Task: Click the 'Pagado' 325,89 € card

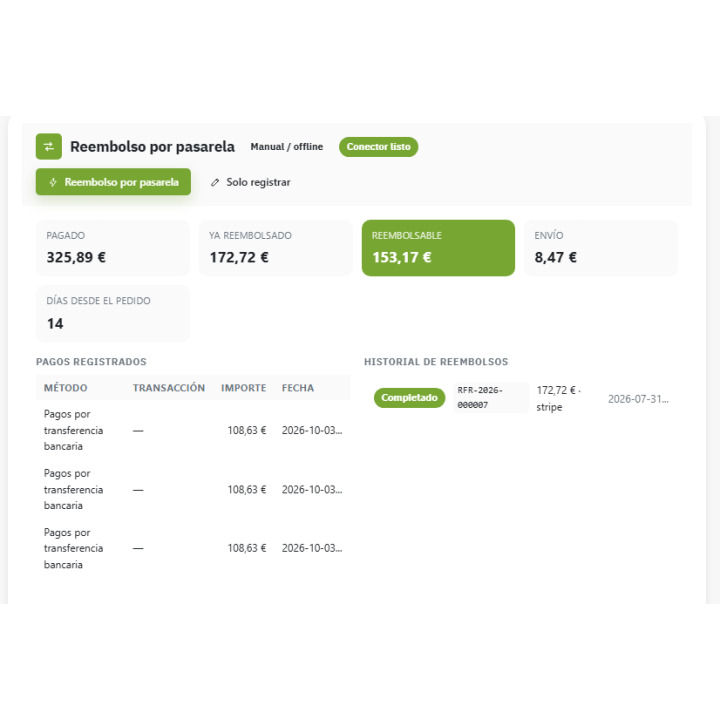Action: 112,248
